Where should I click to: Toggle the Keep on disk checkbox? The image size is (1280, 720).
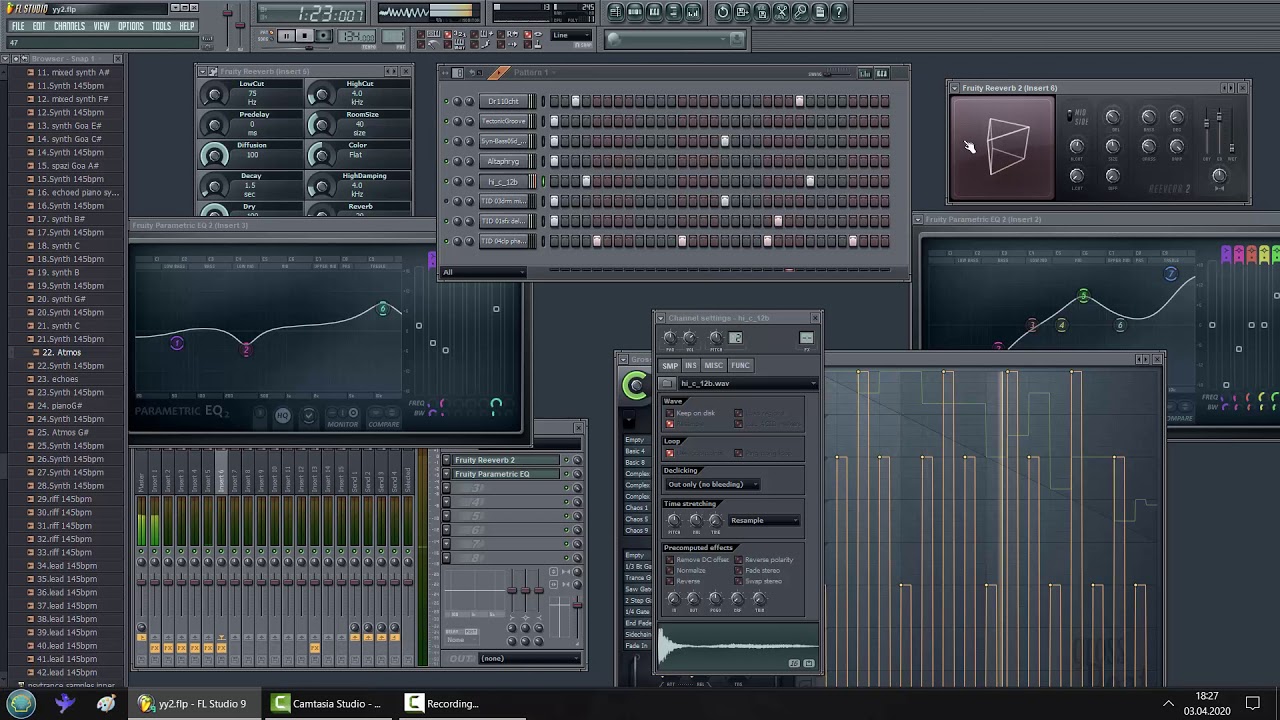pyautogui.click(x=670, y=413)
